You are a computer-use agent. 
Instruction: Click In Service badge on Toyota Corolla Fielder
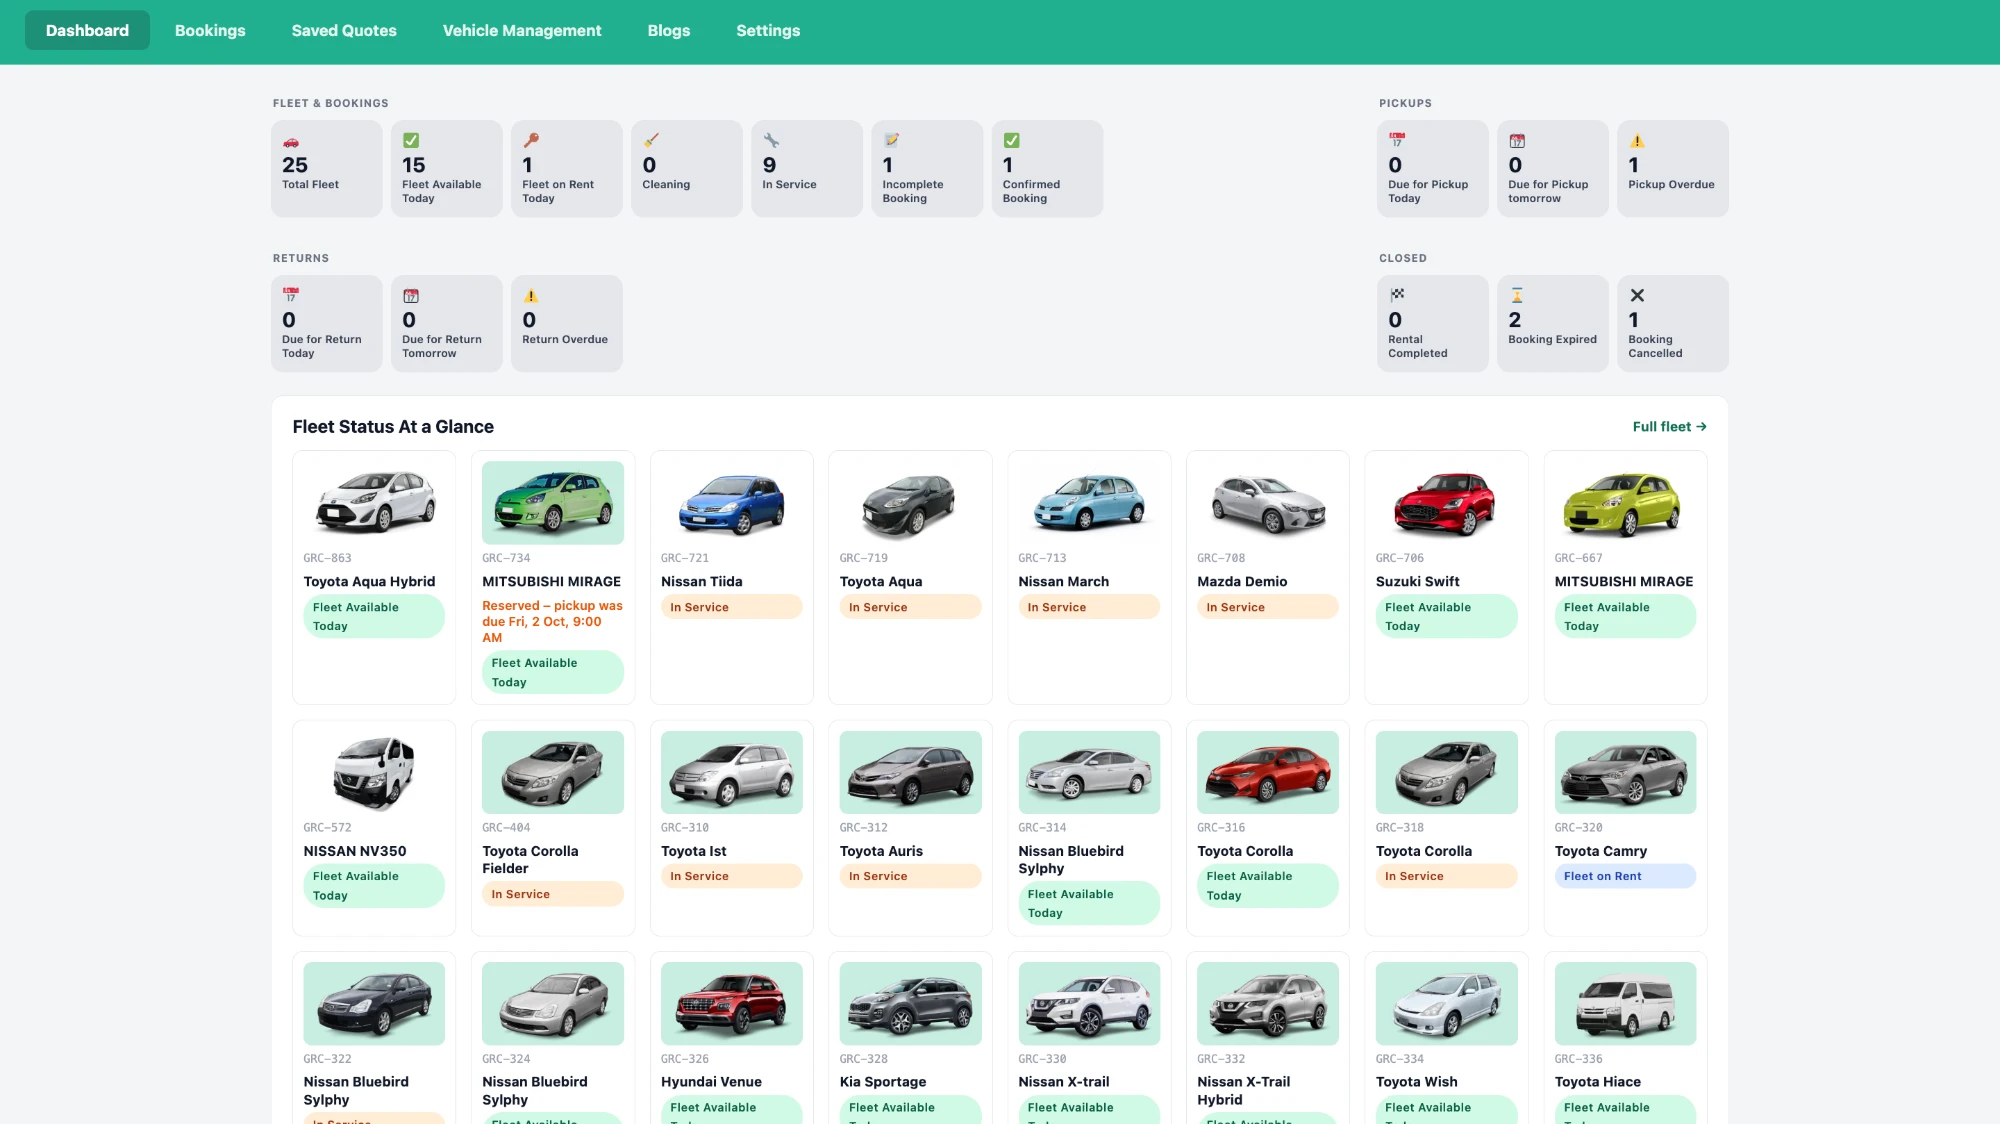coord(553,894)
